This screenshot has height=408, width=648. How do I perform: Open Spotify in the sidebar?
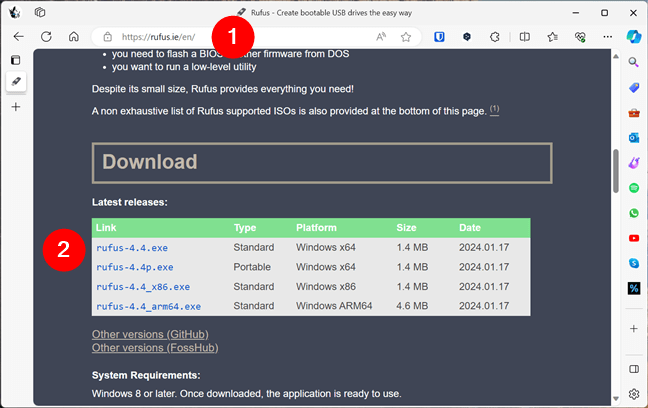click(634, 188)
